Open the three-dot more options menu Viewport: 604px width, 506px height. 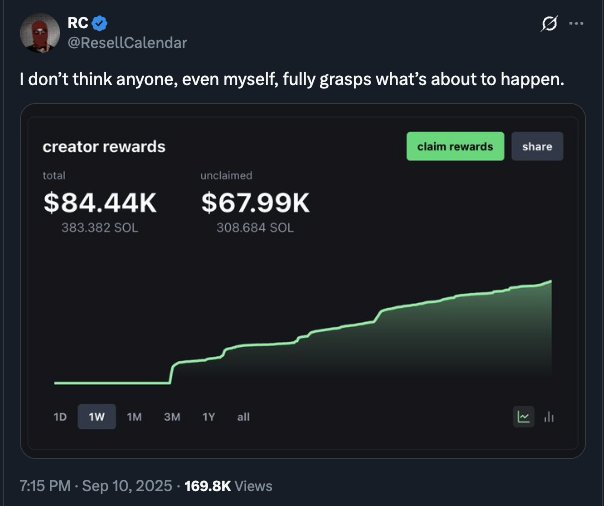pos(575,24)
